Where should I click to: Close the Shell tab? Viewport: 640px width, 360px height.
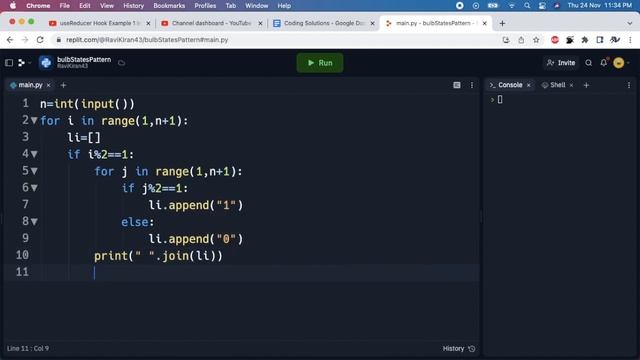pyautogui.click(x=571, y=85)
